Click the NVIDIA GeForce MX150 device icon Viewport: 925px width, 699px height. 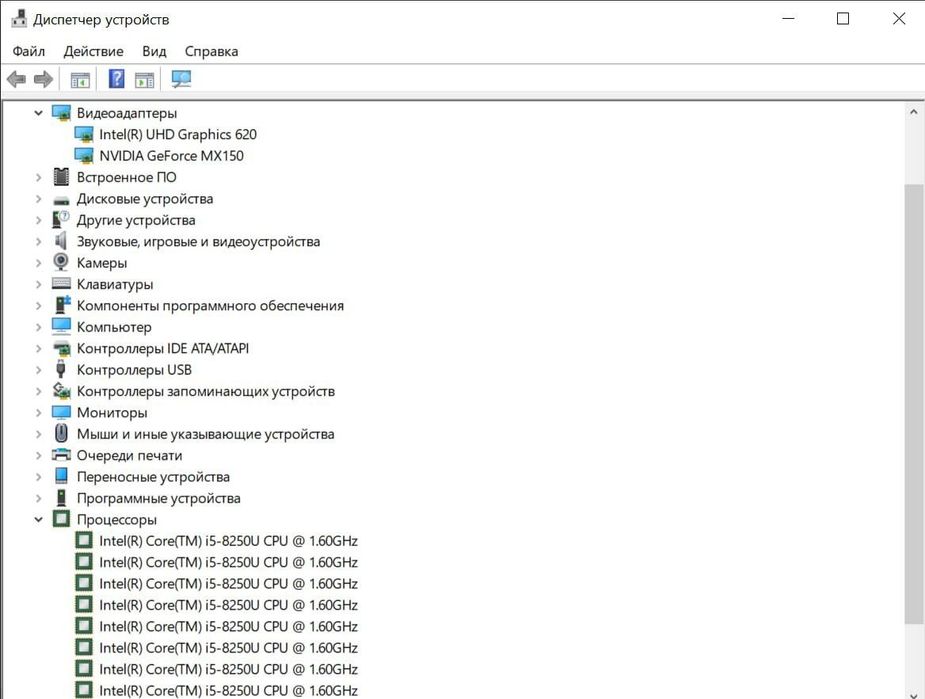(x=84, y=156)
